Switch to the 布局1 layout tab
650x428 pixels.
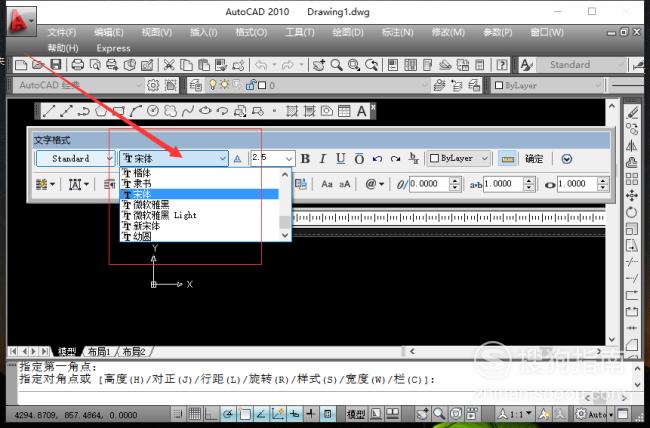point(99,352)
